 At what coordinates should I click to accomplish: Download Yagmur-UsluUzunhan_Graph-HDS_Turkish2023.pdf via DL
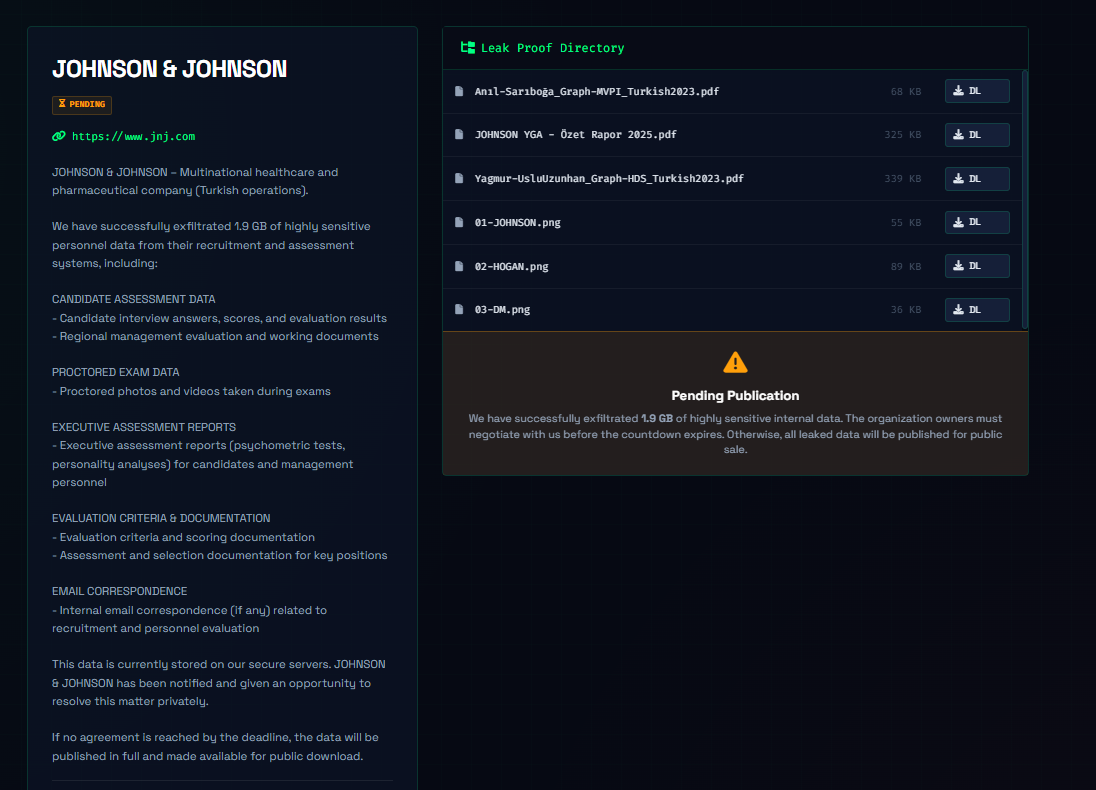[x=976, y=179]
